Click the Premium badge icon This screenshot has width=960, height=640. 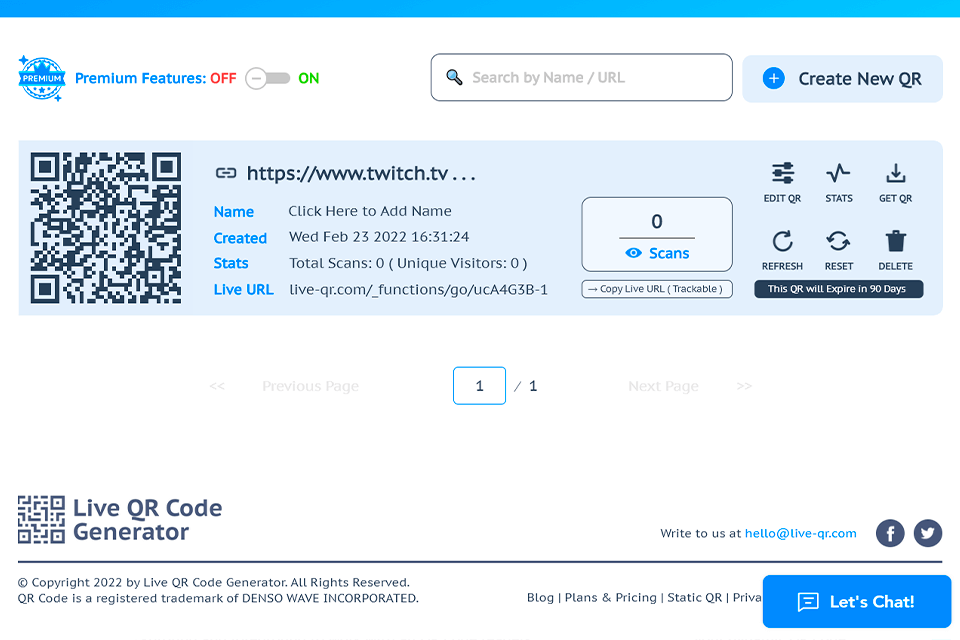(41, 78)
